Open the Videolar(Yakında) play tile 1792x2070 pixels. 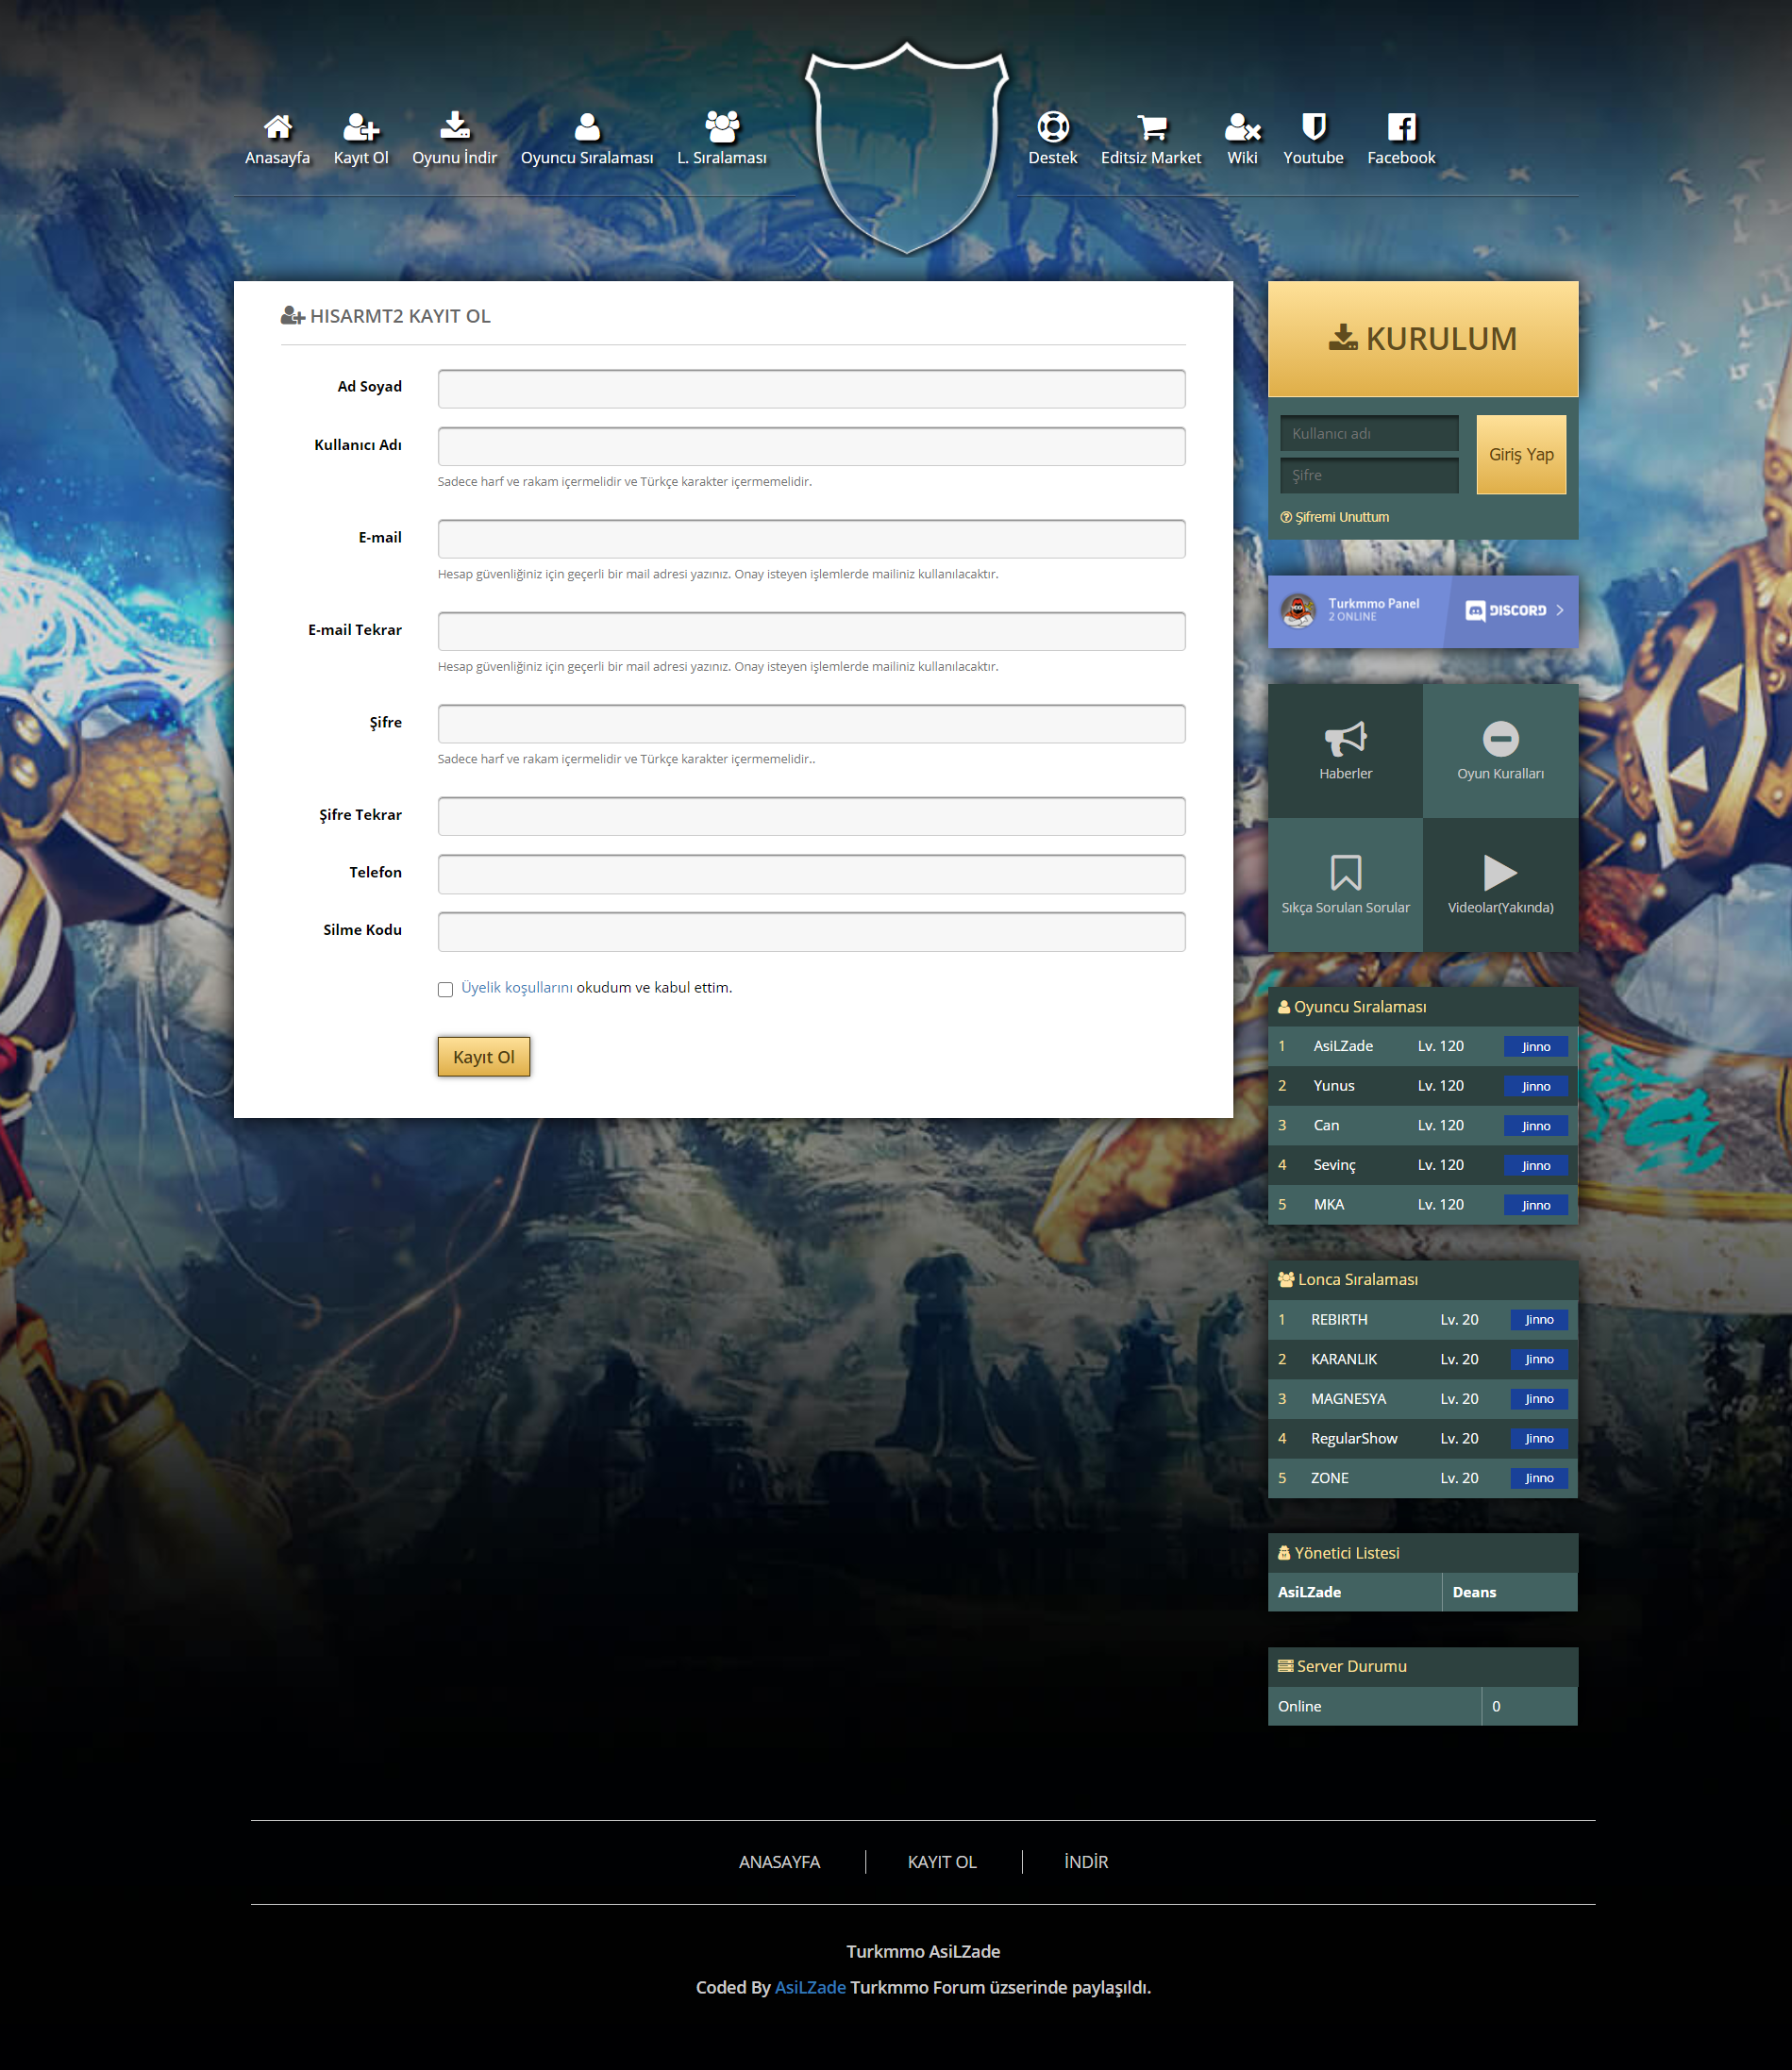pos(1500,885)
